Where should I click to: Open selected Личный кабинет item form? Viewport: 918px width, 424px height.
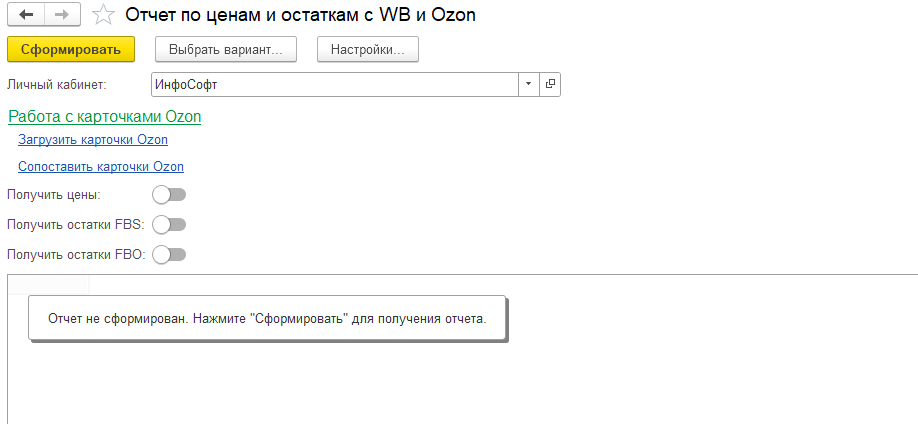(550, 84)
